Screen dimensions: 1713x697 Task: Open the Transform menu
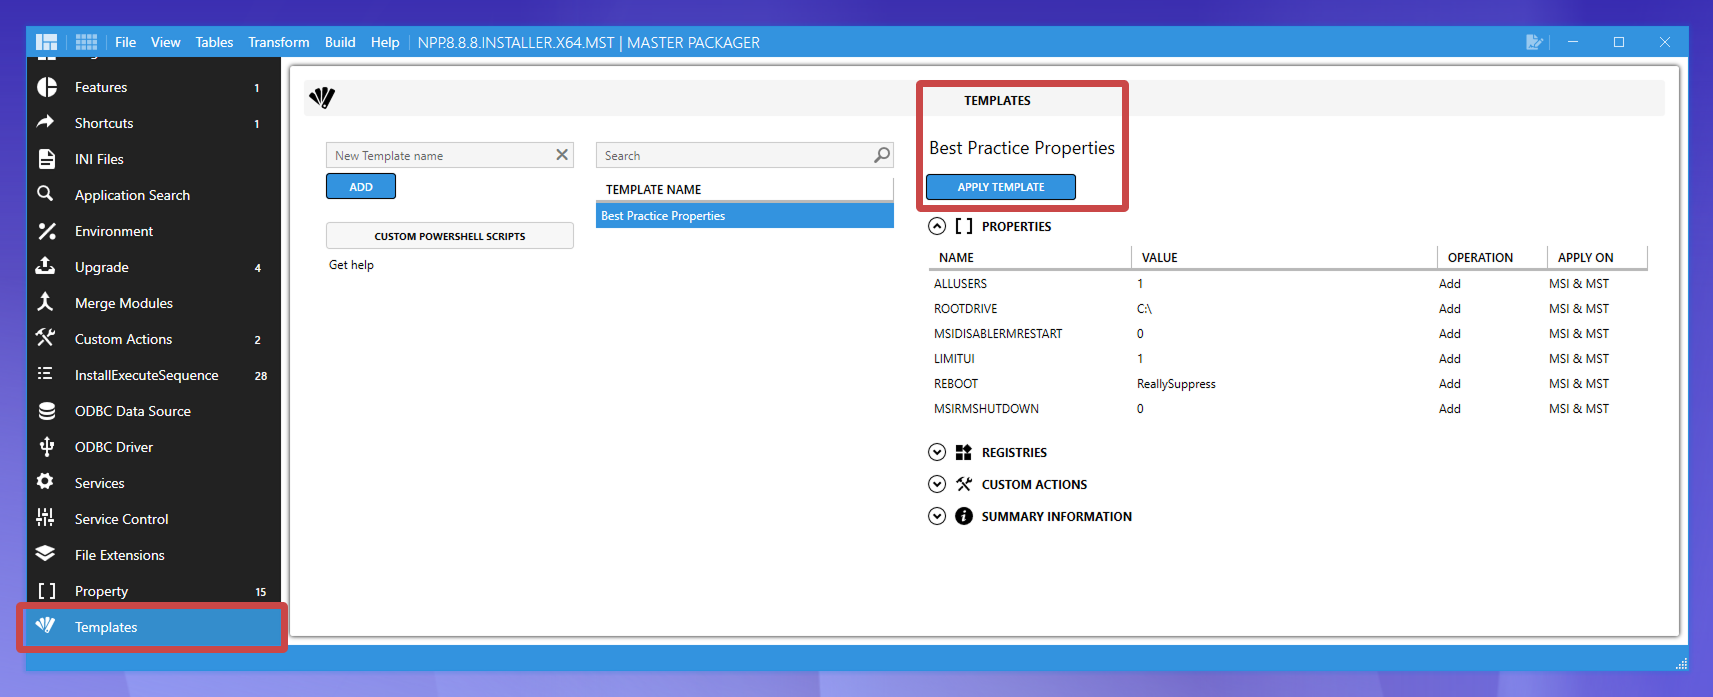[x=278, y=42]
